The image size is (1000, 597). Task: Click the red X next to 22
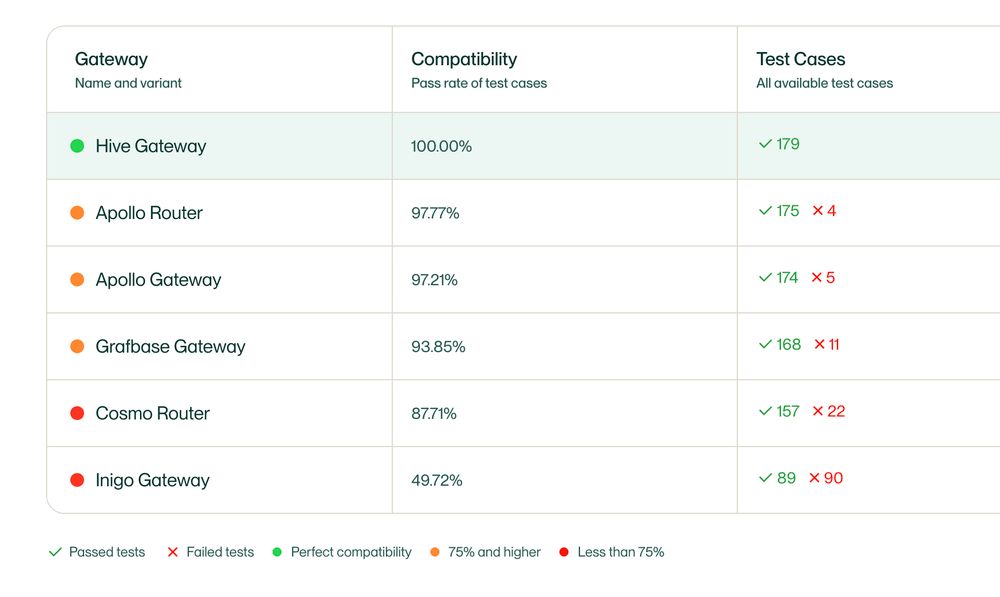click(818, 411)
